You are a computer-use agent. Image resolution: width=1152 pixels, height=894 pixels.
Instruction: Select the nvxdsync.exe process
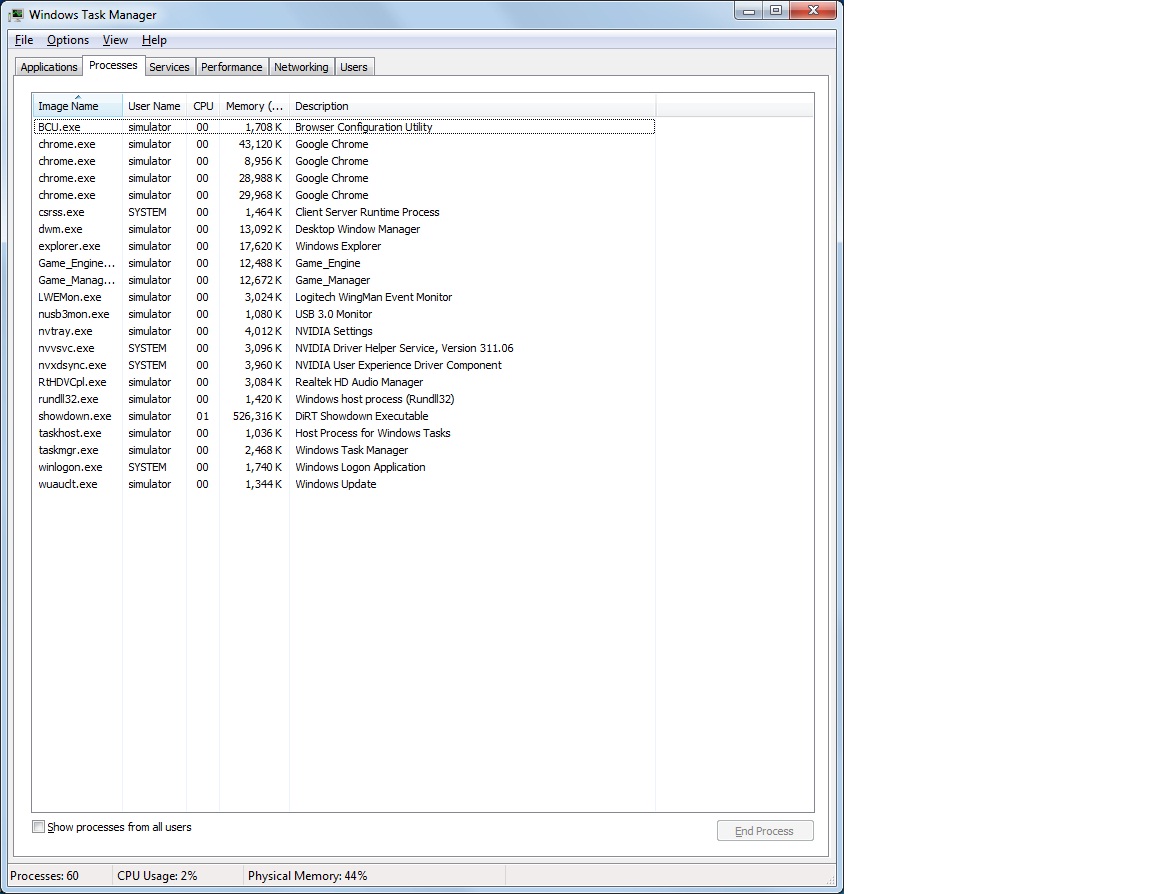coord(344,365)
